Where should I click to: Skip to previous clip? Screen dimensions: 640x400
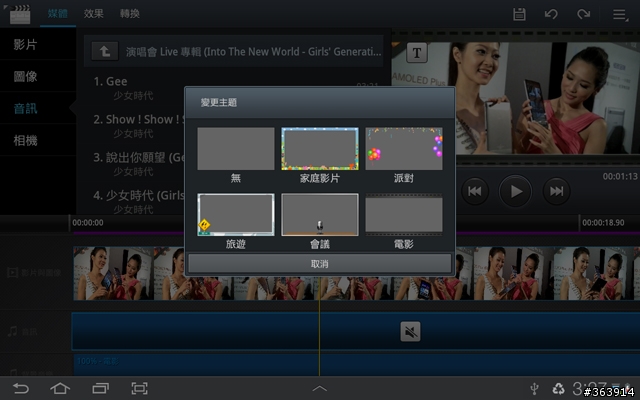475,191
